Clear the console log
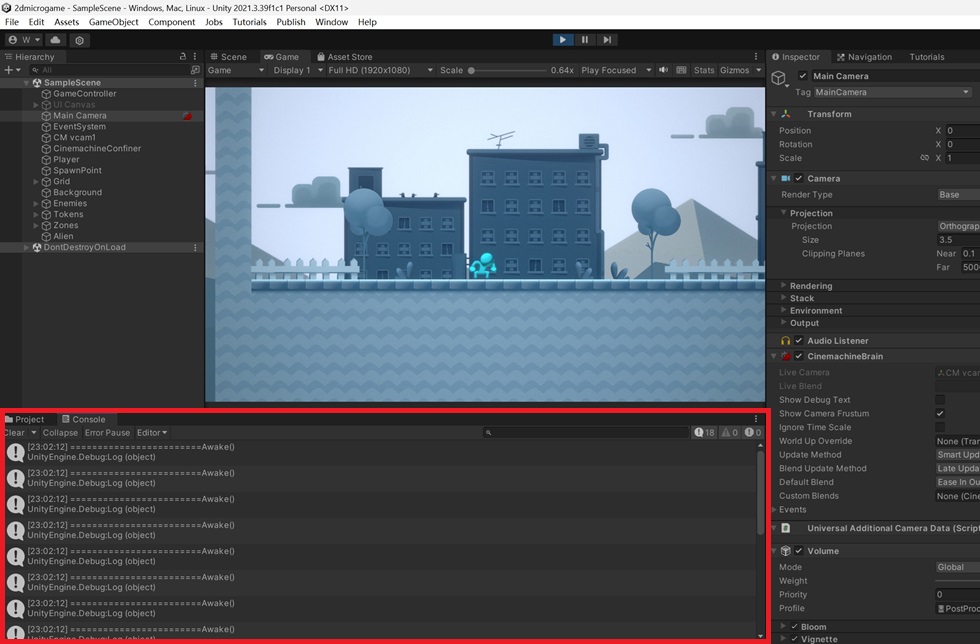Screen dimensions: 980x644 tap(14, 433)
